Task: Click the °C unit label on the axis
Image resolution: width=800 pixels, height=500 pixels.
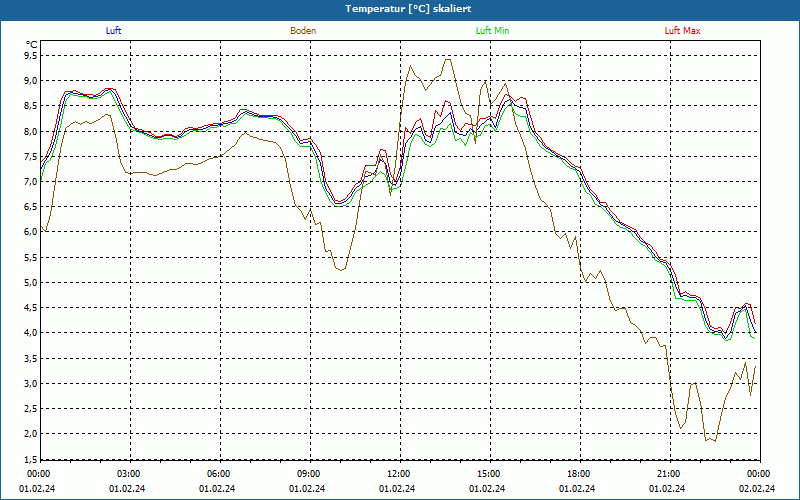Action: 32,45
